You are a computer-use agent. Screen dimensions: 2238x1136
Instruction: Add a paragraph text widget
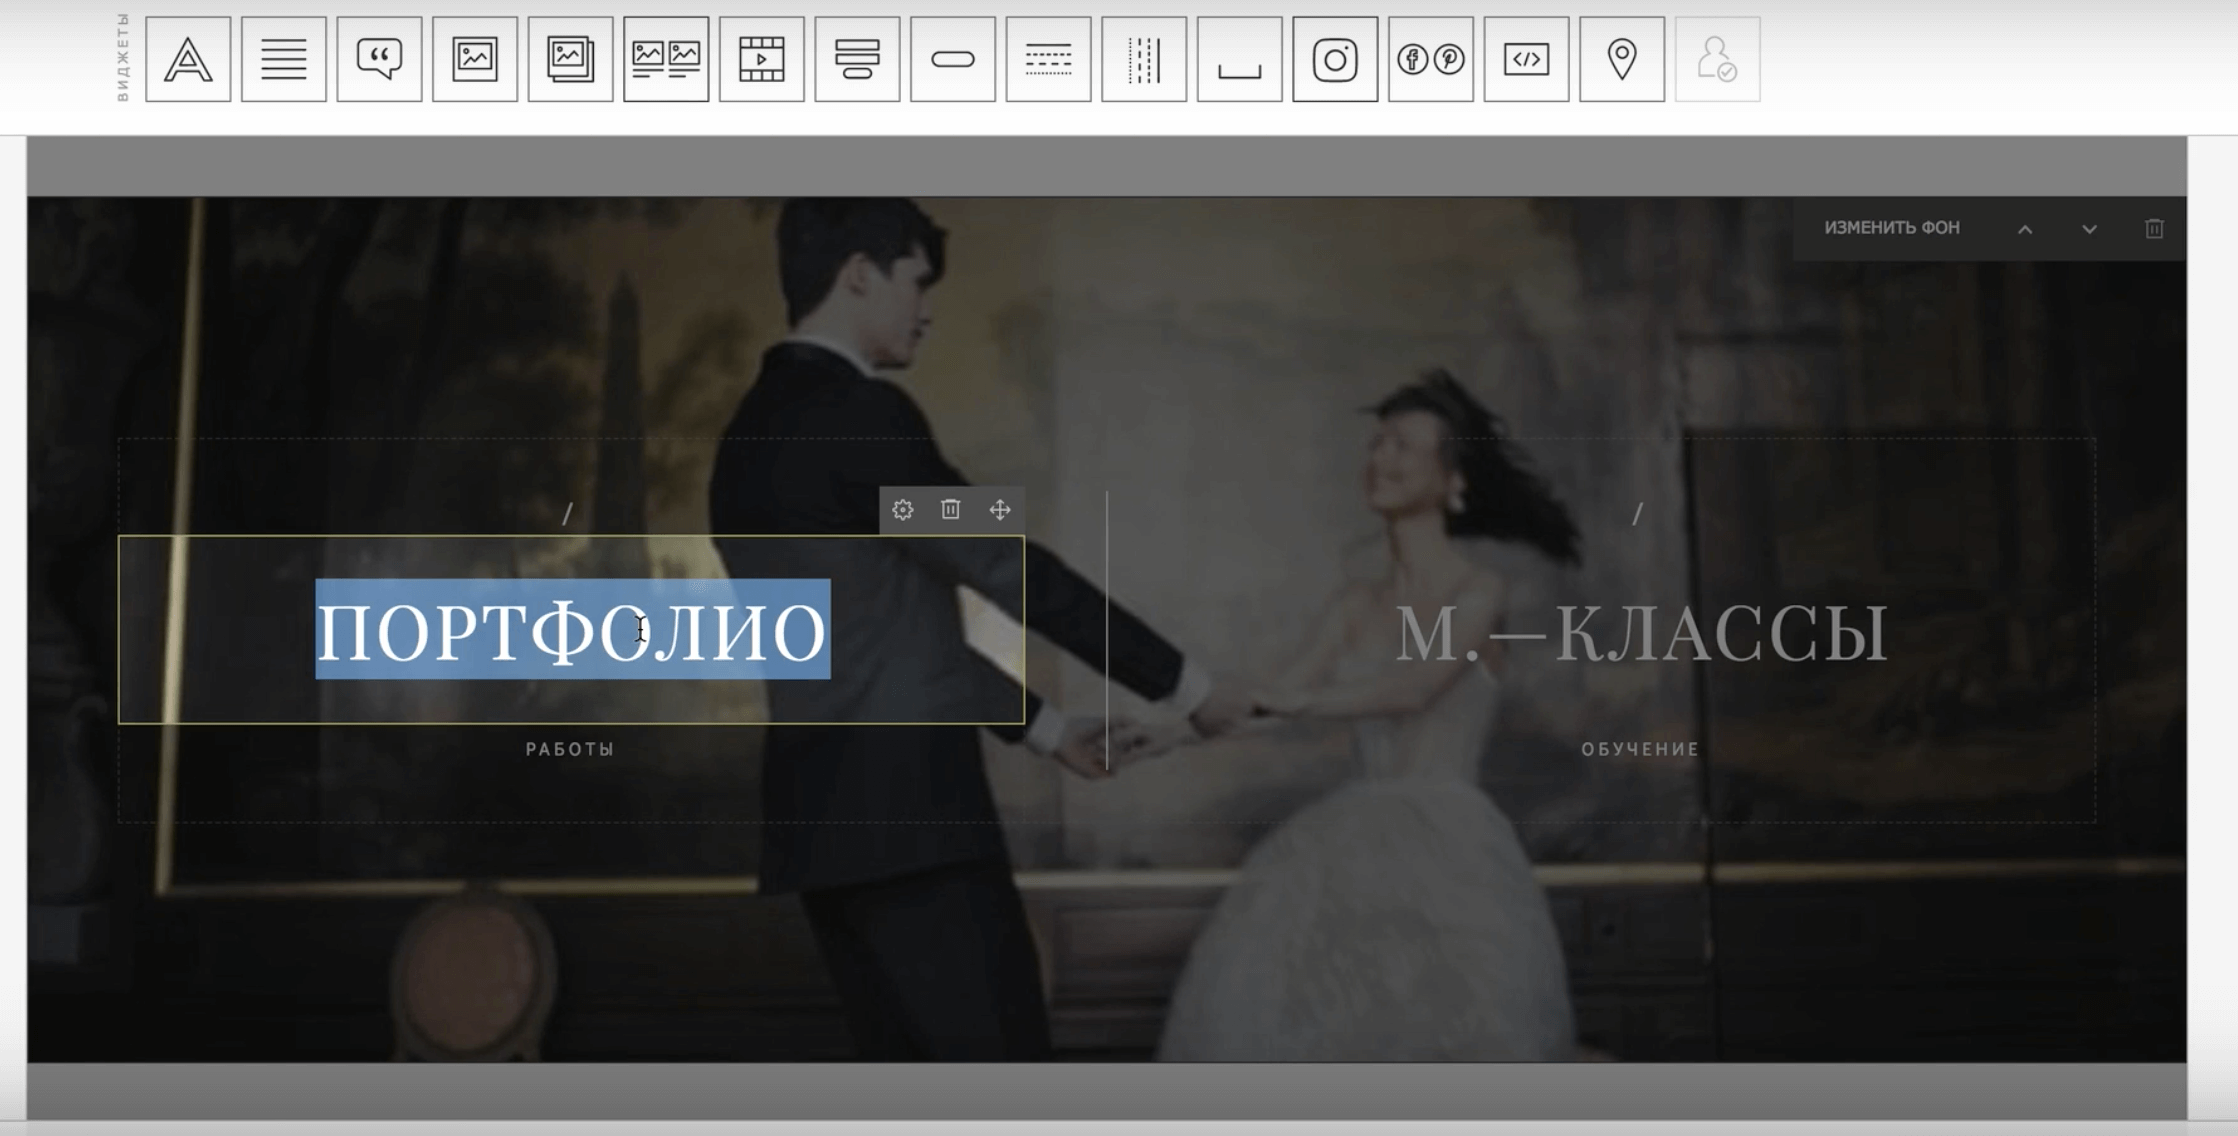point(283,59)
